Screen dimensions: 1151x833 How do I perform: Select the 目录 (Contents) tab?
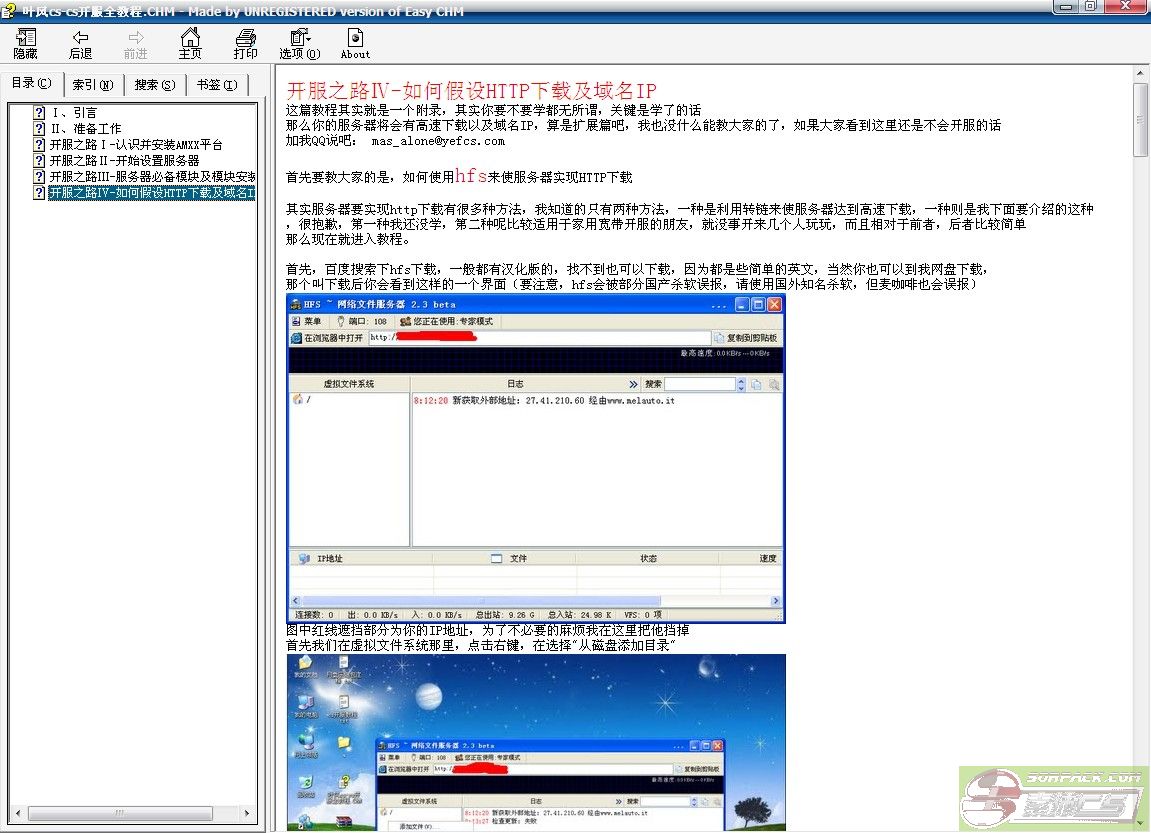click(x=31, y=84)
